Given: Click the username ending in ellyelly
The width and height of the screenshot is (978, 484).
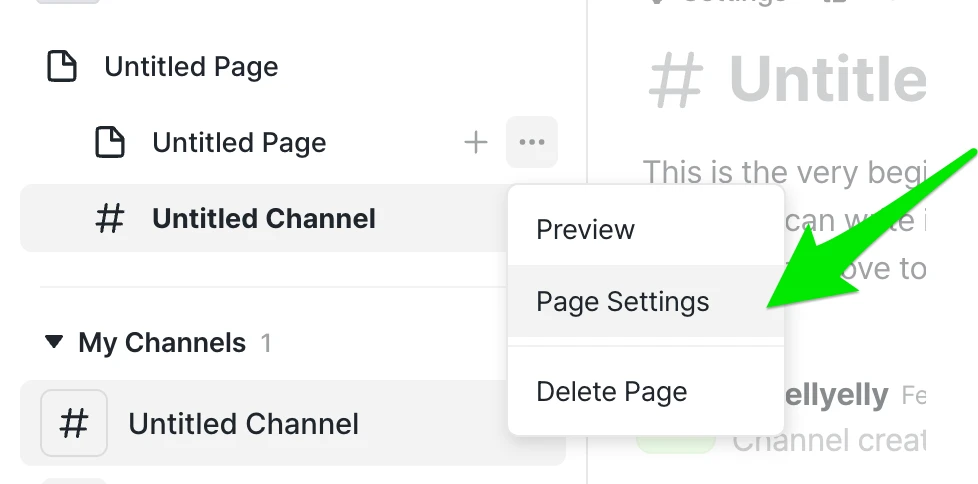Looking at the screenshot, I should coord(832,396).
